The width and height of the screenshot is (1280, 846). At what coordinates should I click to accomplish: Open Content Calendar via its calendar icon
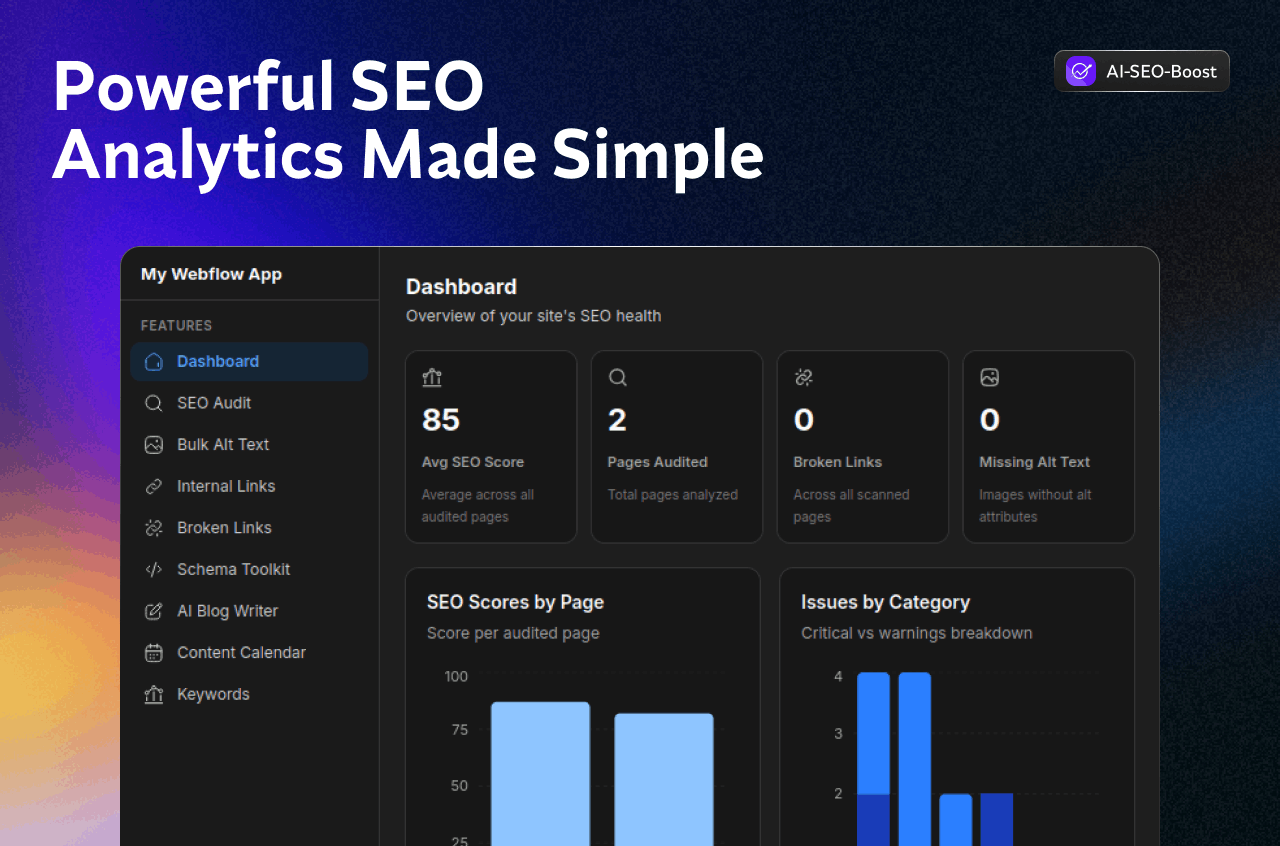pyautogui.click(x=154, y=652)
